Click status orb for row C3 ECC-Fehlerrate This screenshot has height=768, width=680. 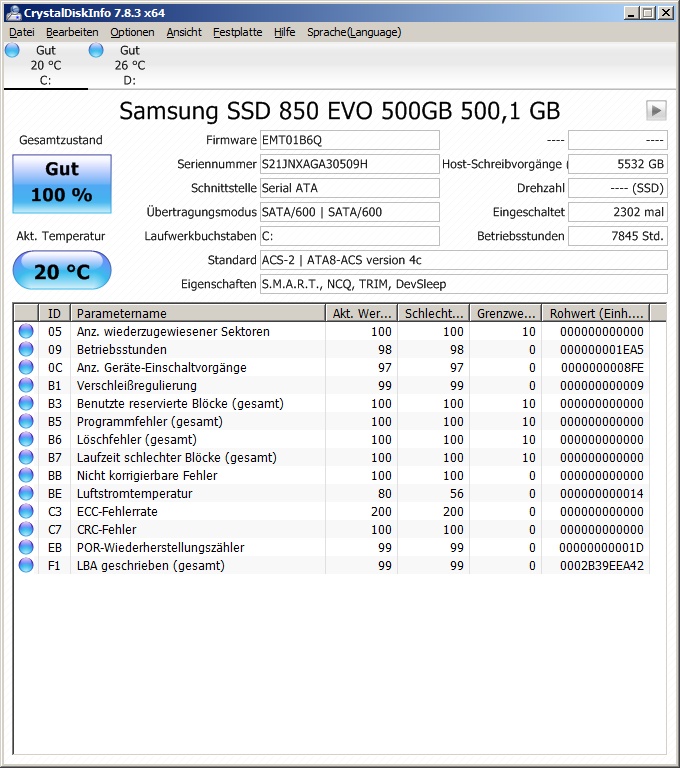[x=26, y=511]
